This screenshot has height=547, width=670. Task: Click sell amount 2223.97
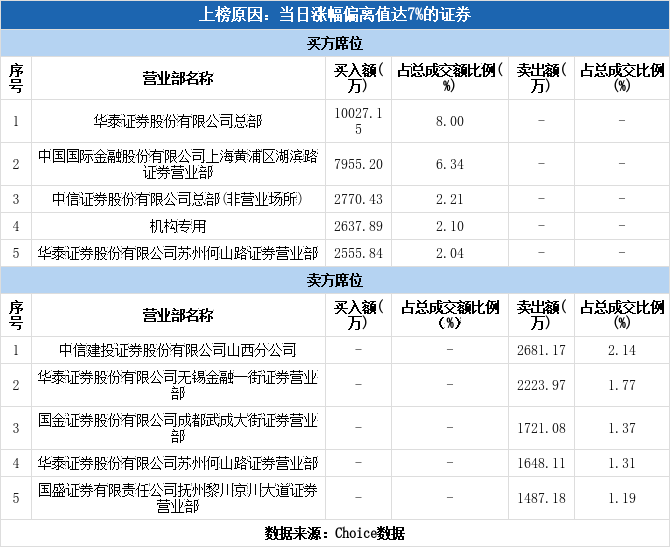click(x=541, y=385)
